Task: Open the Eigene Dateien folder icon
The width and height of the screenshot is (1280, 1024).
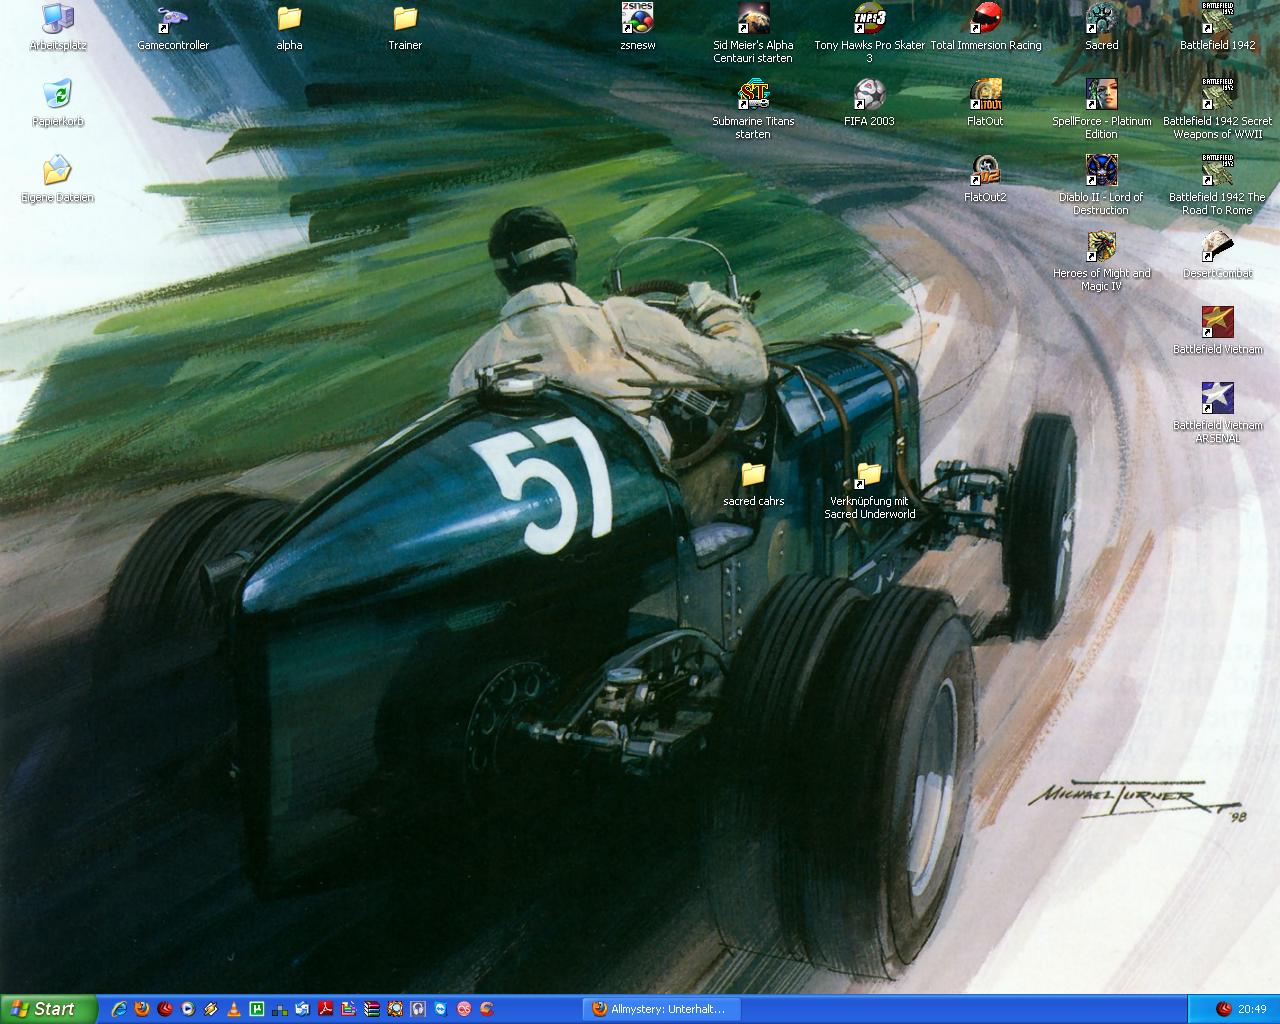Action: click(58, 180)
